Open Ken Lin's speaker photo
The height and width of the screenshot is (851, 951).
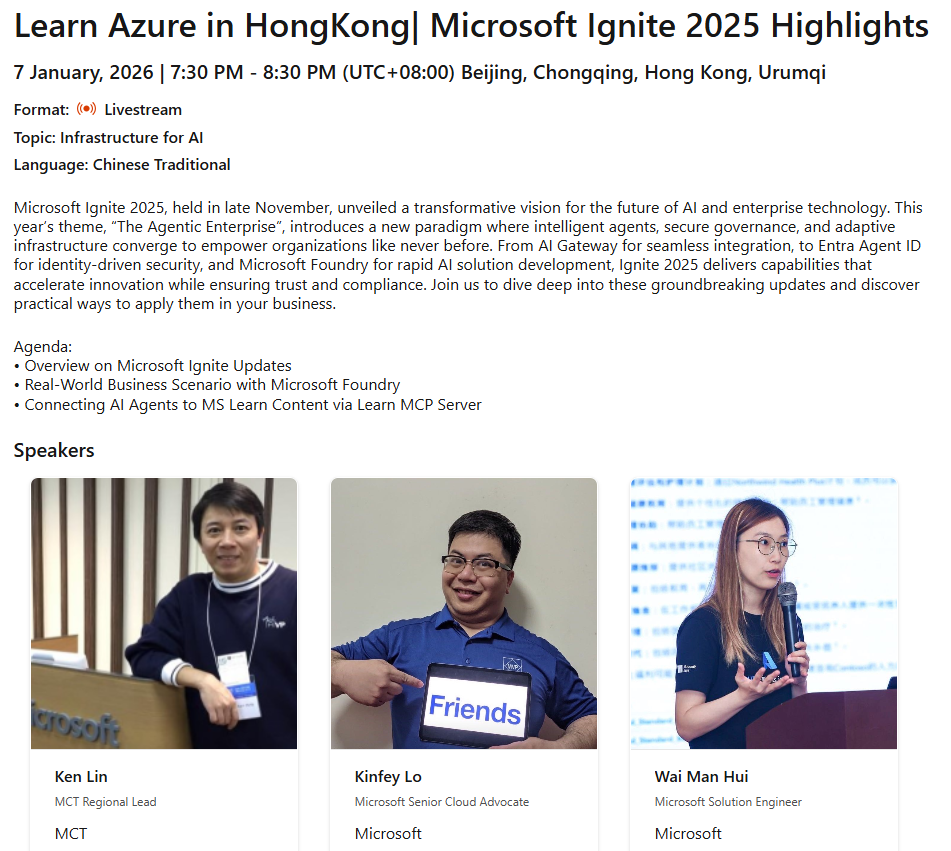pos(164,613)
